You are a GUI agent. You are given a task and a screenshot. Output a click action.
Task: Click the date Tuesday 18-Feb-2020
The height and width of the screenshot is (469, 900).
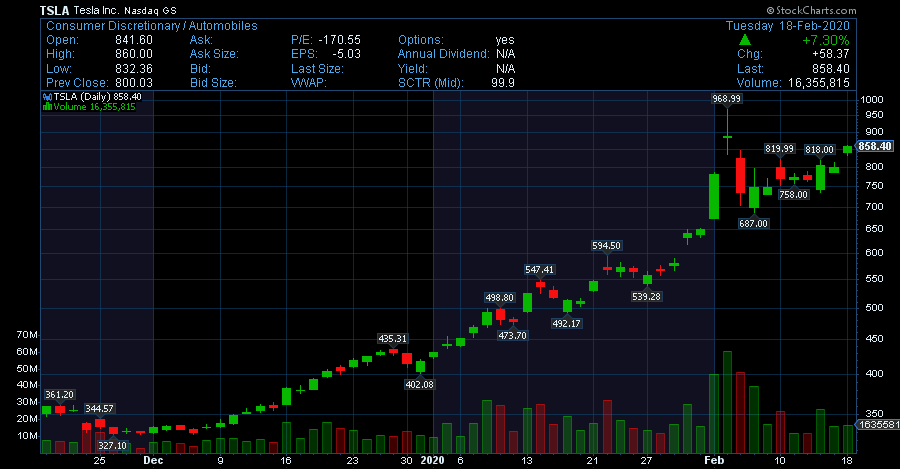tap(788, 26)
